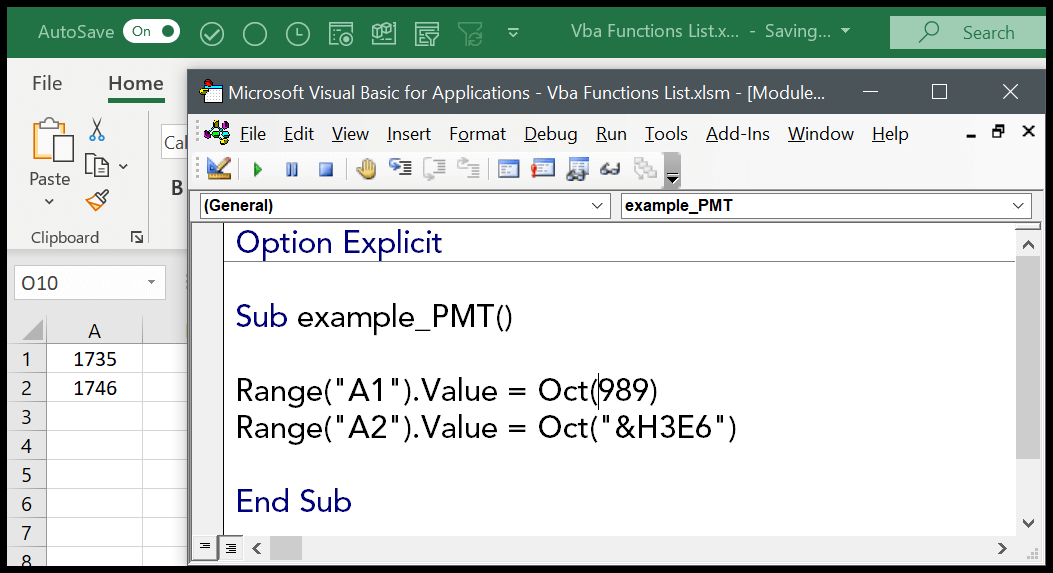Open the (General) object dropdown

click(x=598, y=206)
